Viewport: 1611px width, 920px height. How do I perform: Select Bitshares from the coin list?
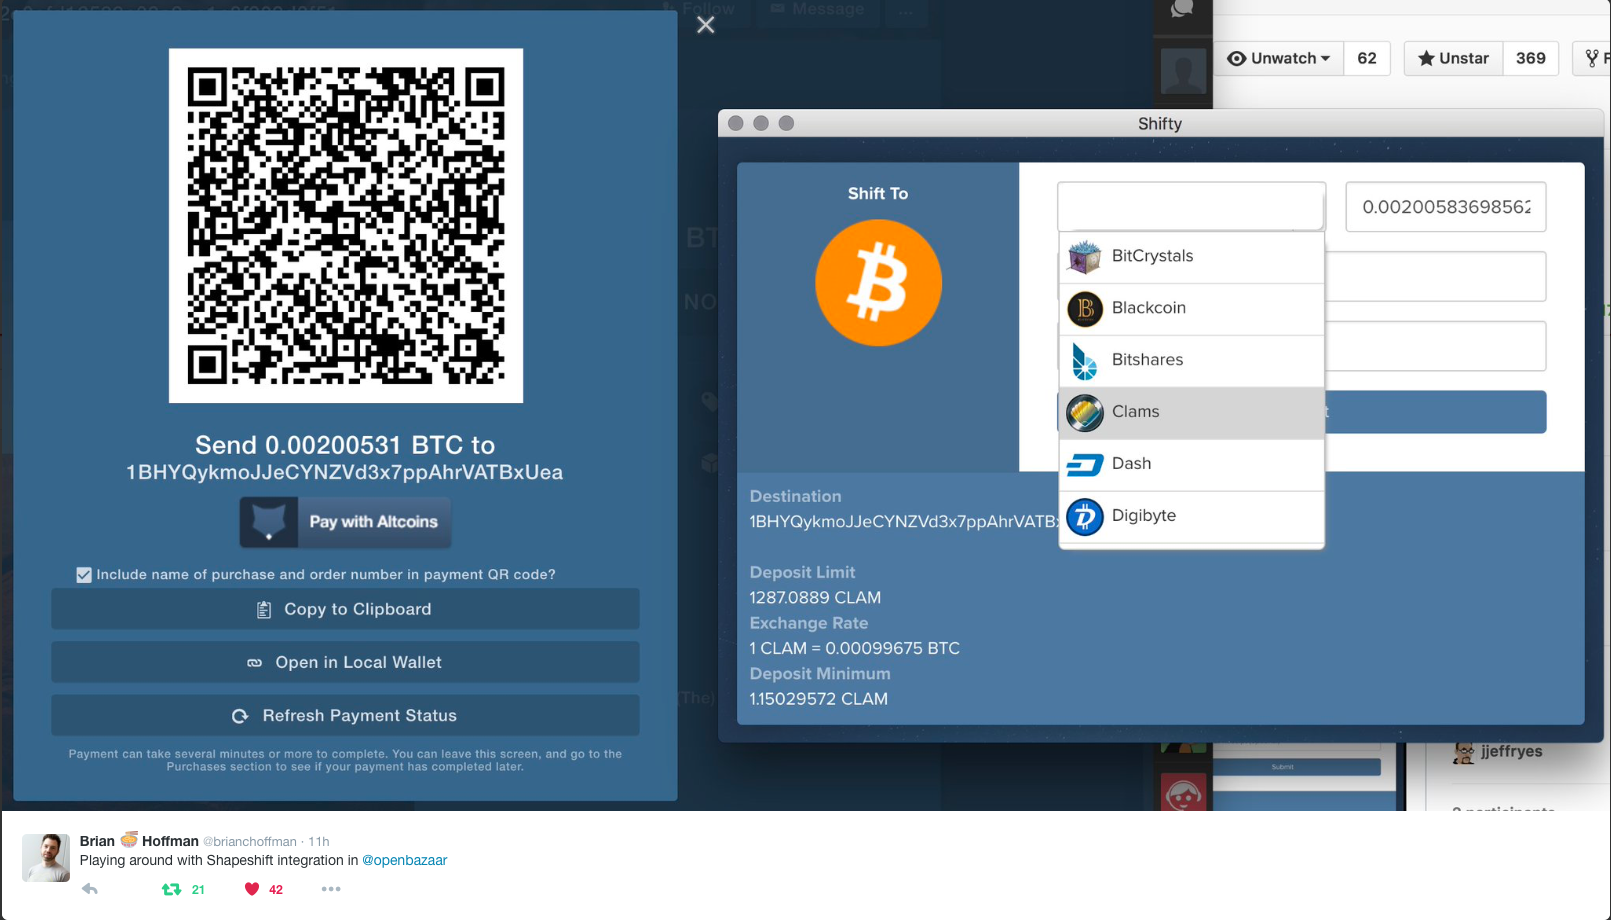coord(1192,361)
